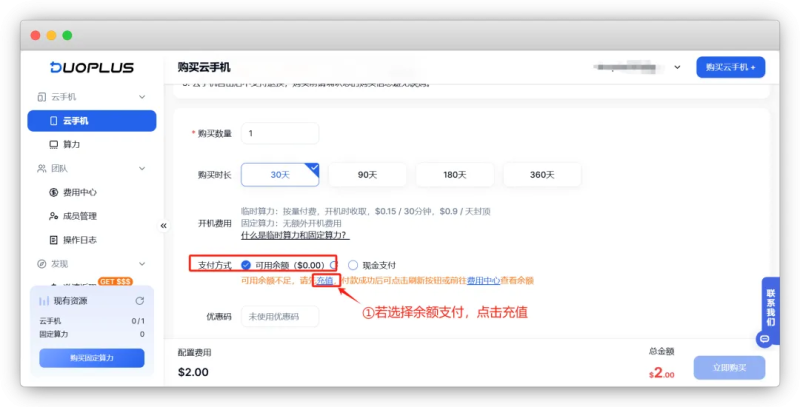Viewport: 800px width, 407px height.
Task: Click the DUOPLUS logo
Action: (92, 67)
